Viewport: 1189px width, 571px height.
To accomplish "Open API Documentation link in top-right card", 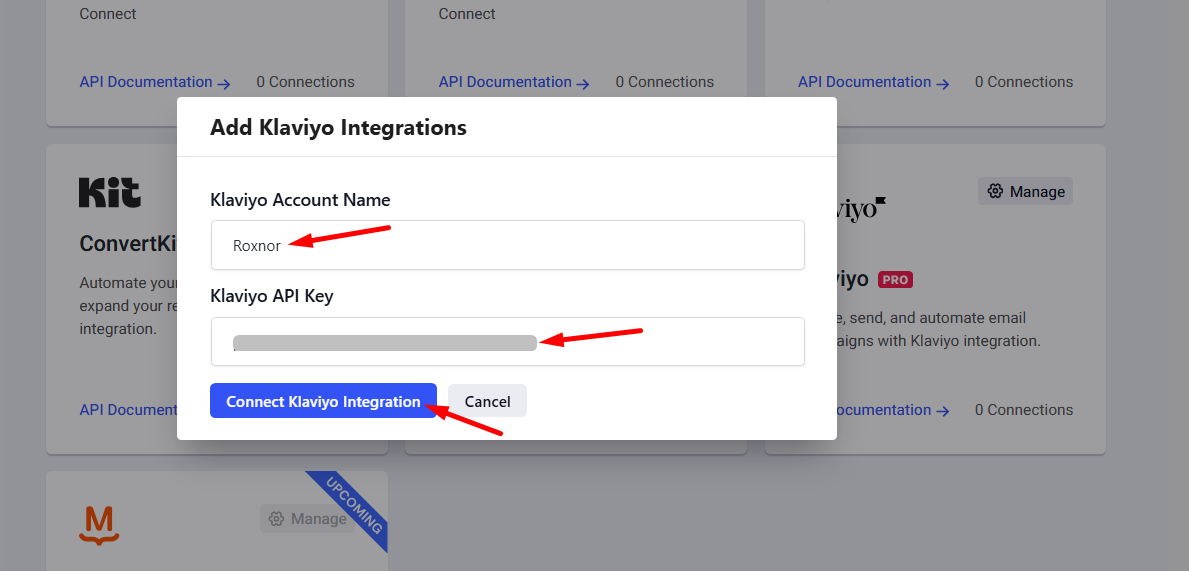I will coord(874,82).
